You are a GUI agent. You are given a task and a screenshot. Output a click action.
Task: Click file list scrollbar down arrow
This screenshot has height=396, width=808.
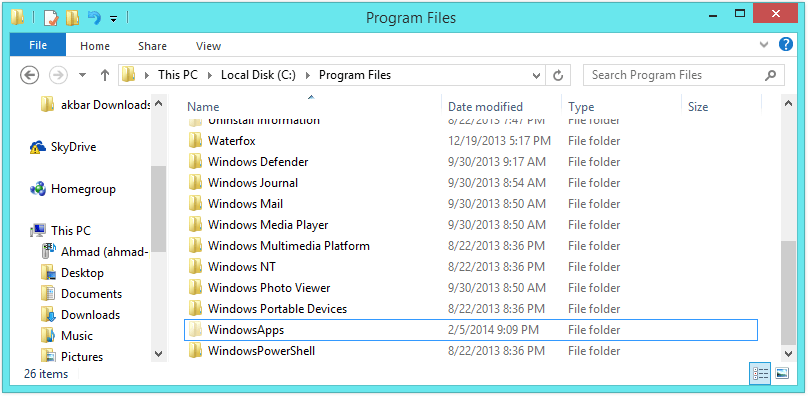[788, 353]
